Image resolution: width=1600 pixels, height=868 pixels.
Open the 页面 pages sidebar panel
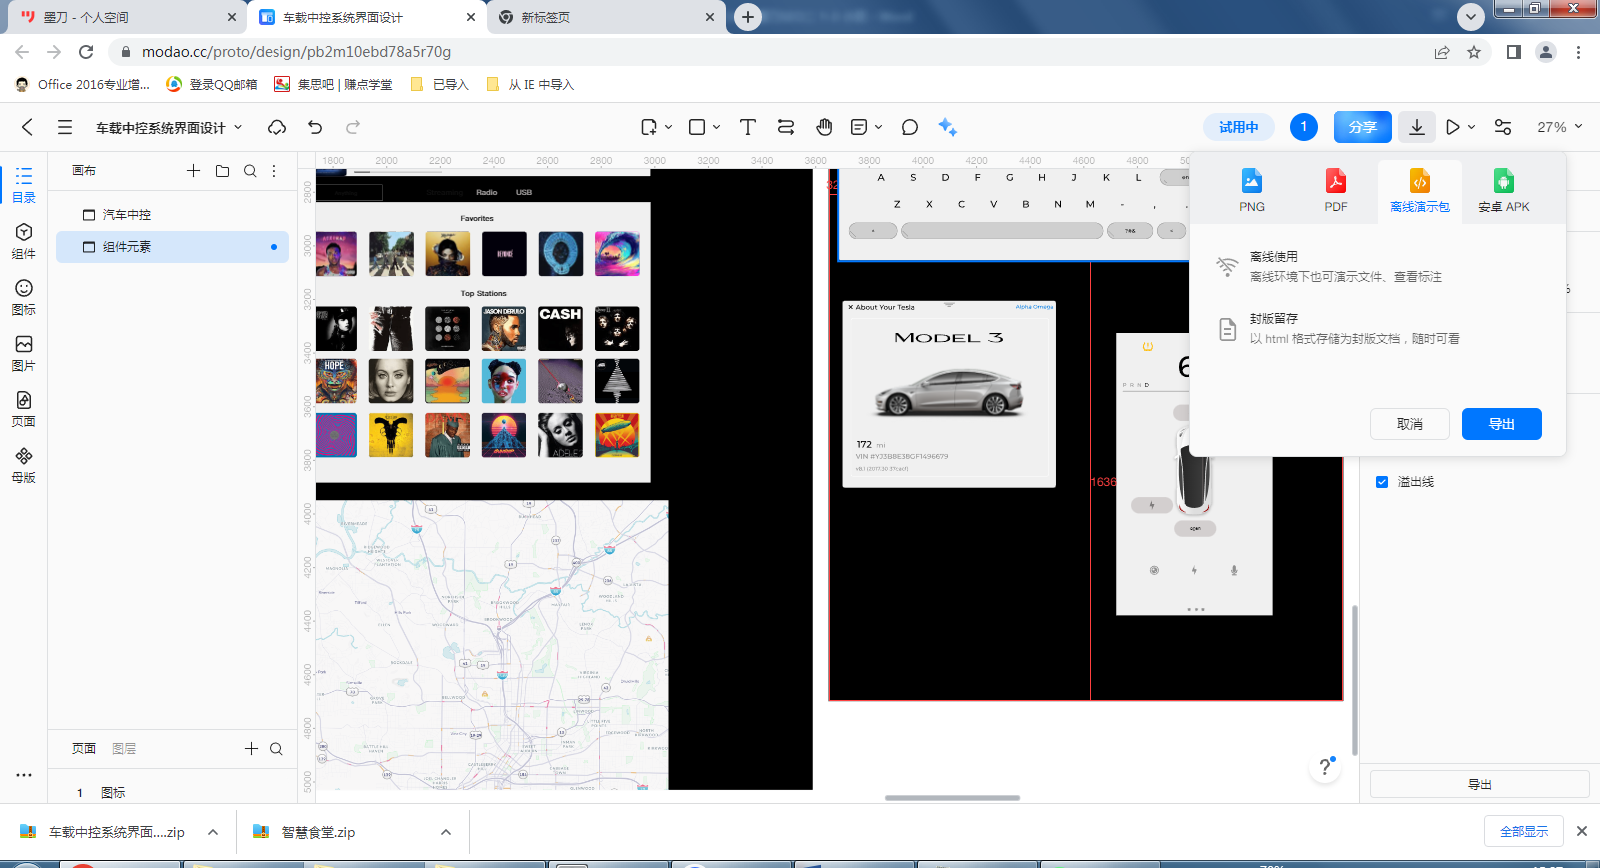[x=24, y=409]
